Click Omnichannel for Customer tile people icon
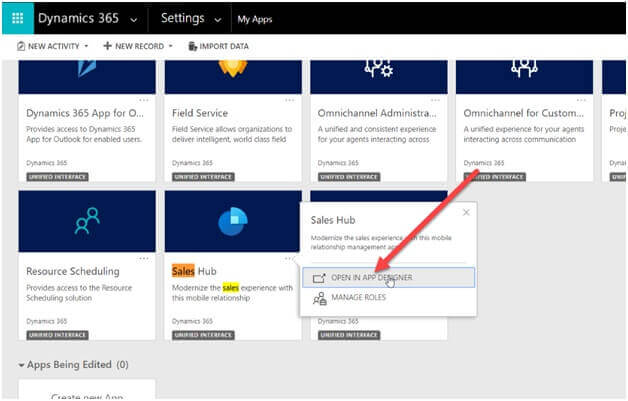The width and height of the screenshot is (628, 401). pos(524,68)
